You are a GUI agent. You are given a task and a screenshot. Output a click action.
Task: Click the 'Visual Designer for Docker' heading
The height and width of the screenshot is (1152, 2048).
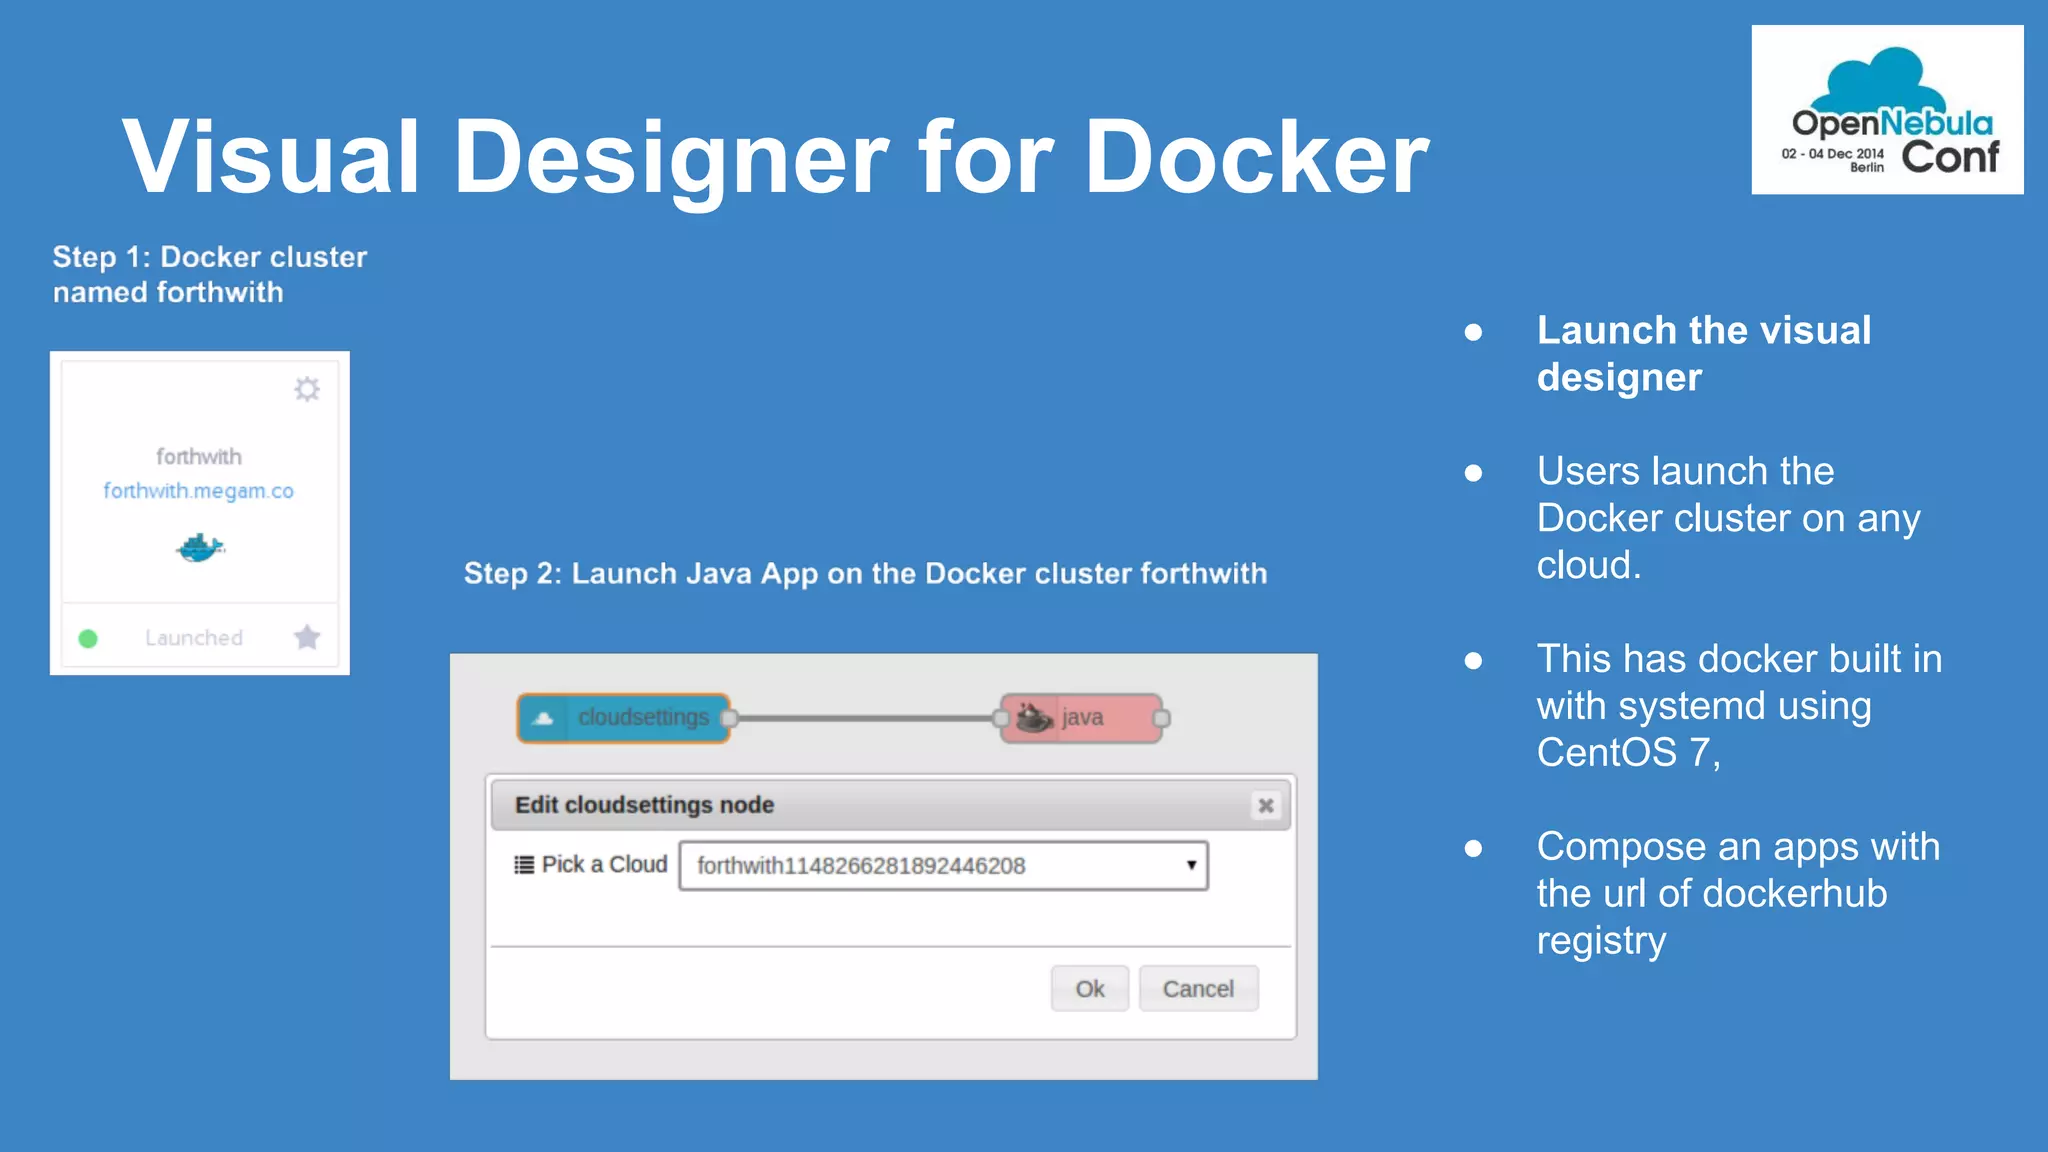tap(775, 157)
